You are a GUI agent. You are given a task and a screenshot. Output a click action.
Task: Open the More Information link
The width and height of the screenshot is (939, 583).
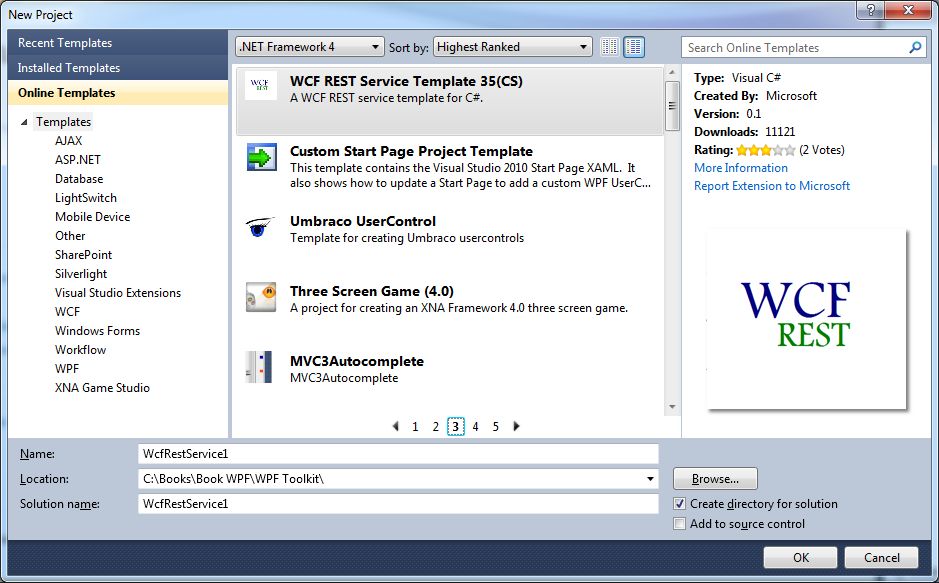click(x=741, y=167)
